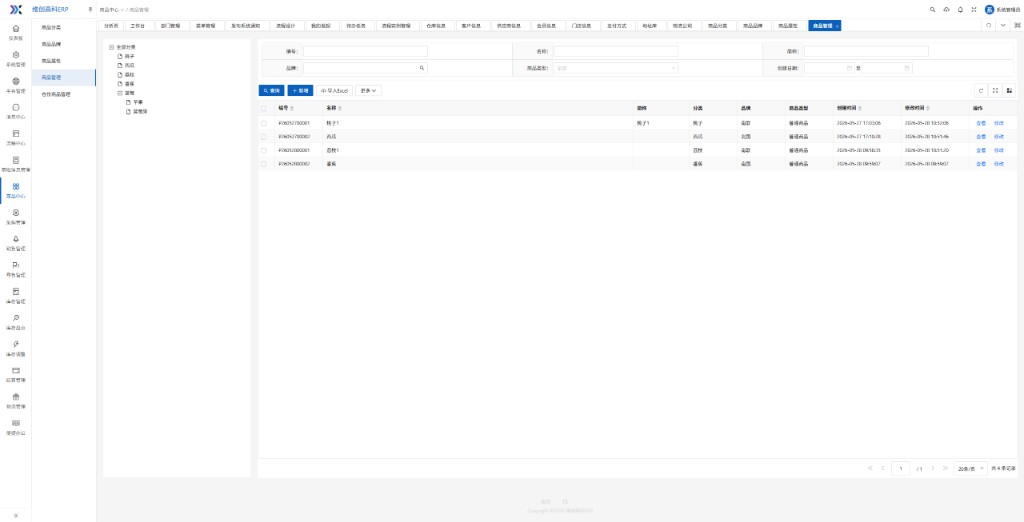Click the 导入Excel button
The image size is (1024, 522).
pos(335,91)
